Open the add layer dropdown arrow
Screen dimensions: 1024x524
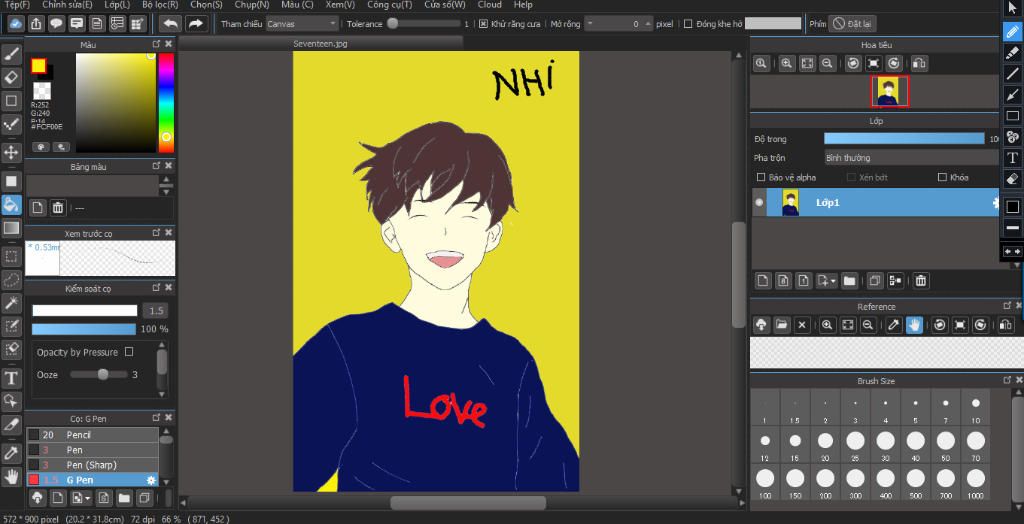click(x=835, y=281)
